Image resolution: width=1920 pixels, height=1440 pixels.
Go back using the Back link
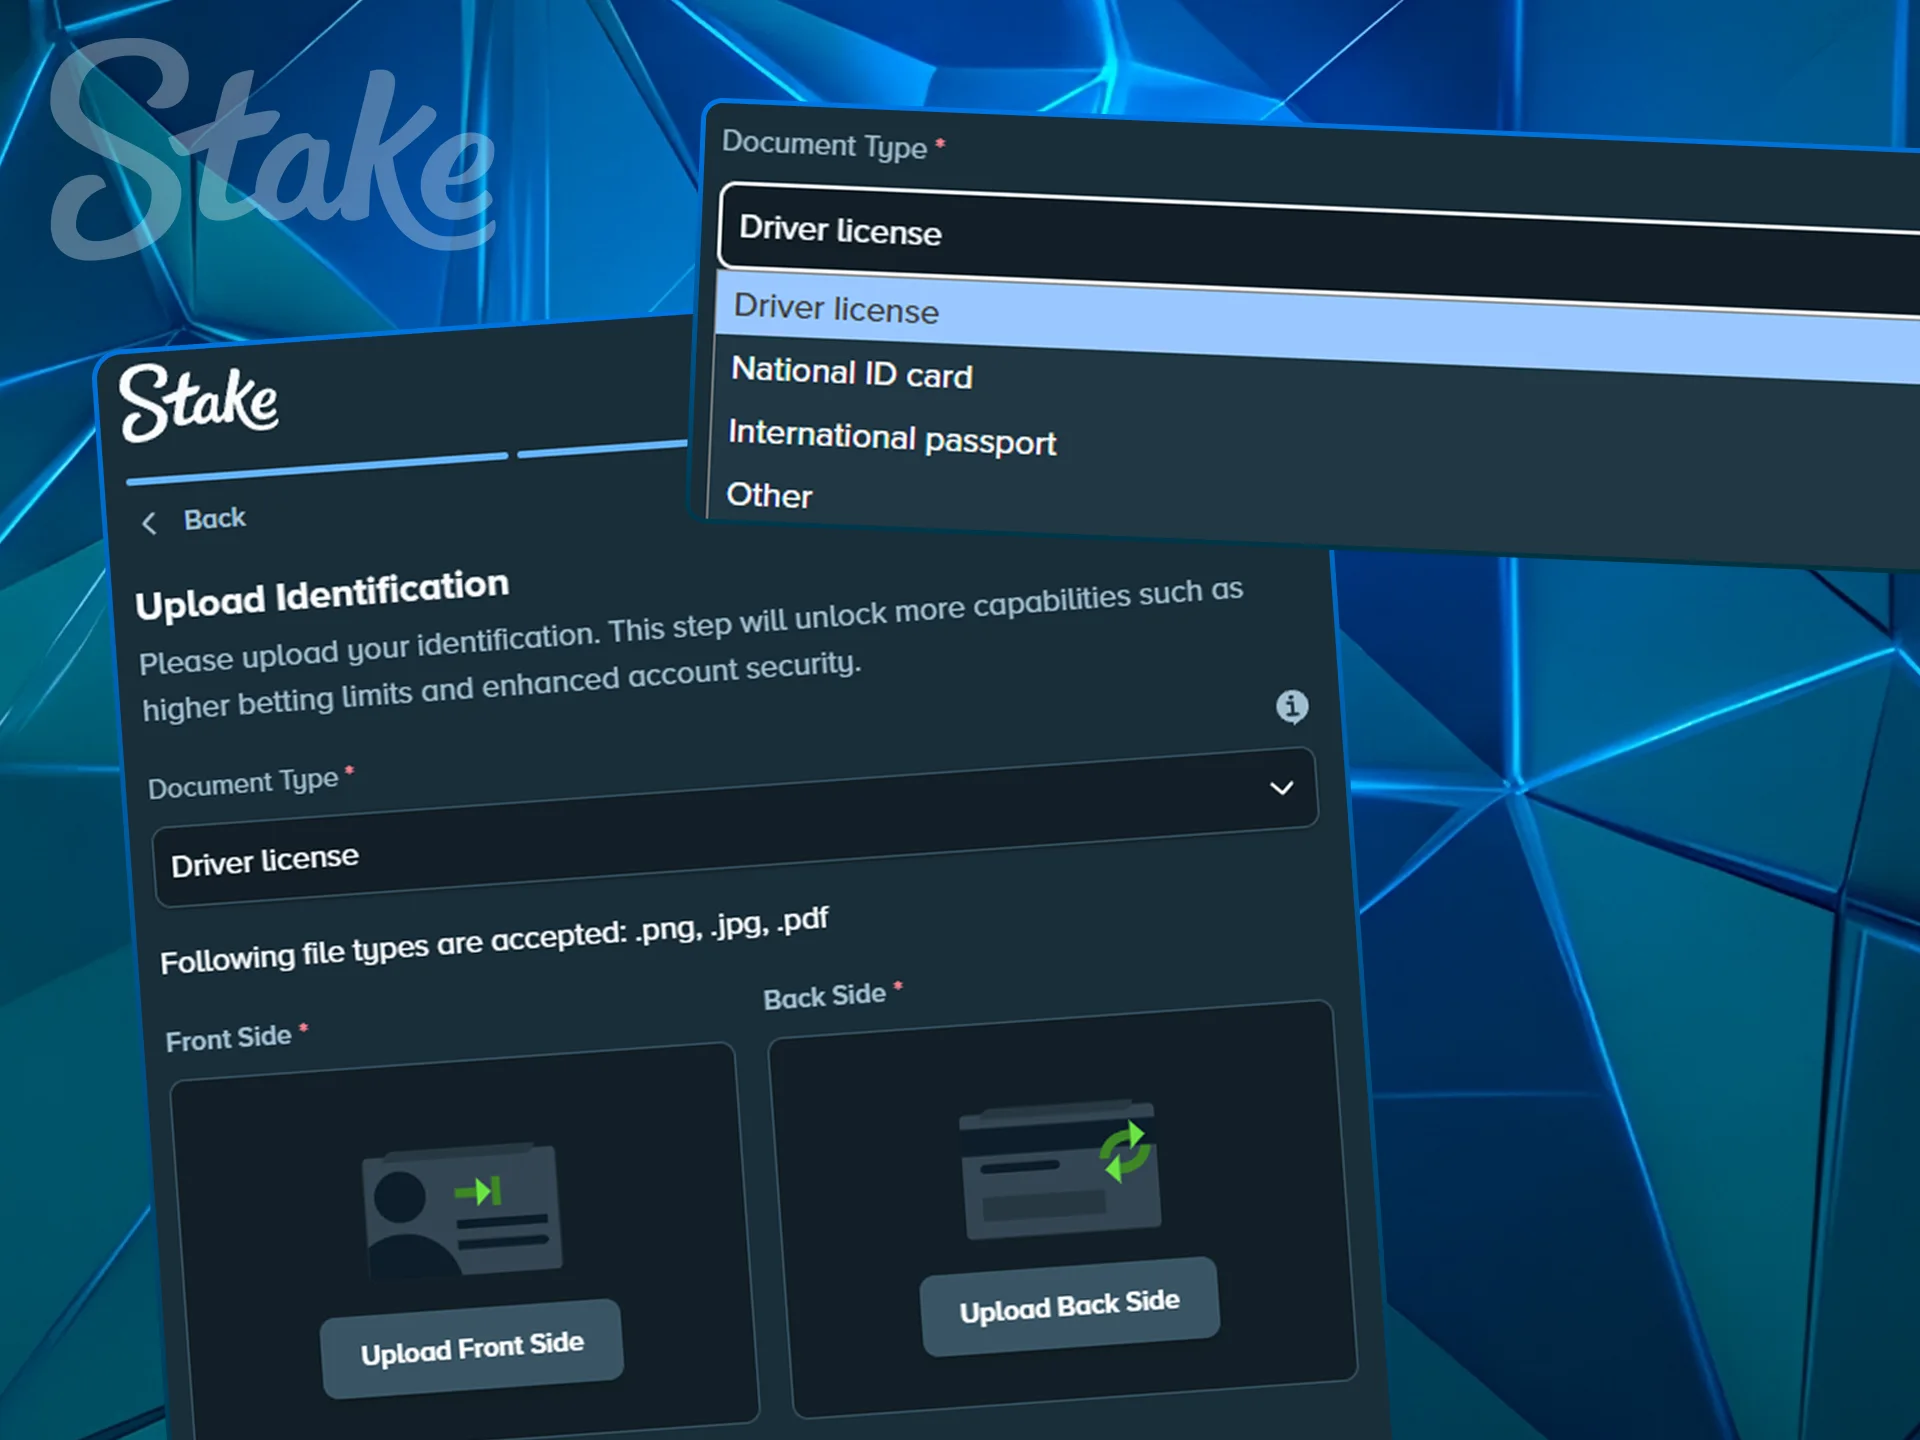214,518
